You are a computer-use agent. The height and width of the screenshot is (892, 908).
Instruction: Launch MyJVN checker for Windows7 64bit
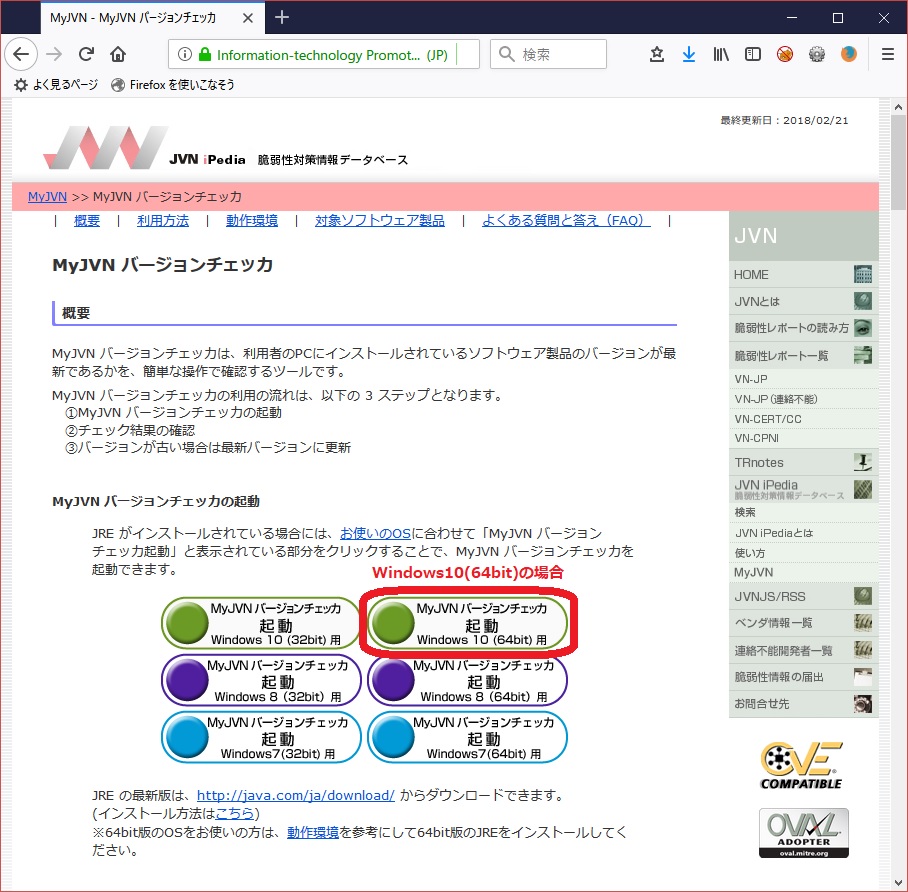467,737
